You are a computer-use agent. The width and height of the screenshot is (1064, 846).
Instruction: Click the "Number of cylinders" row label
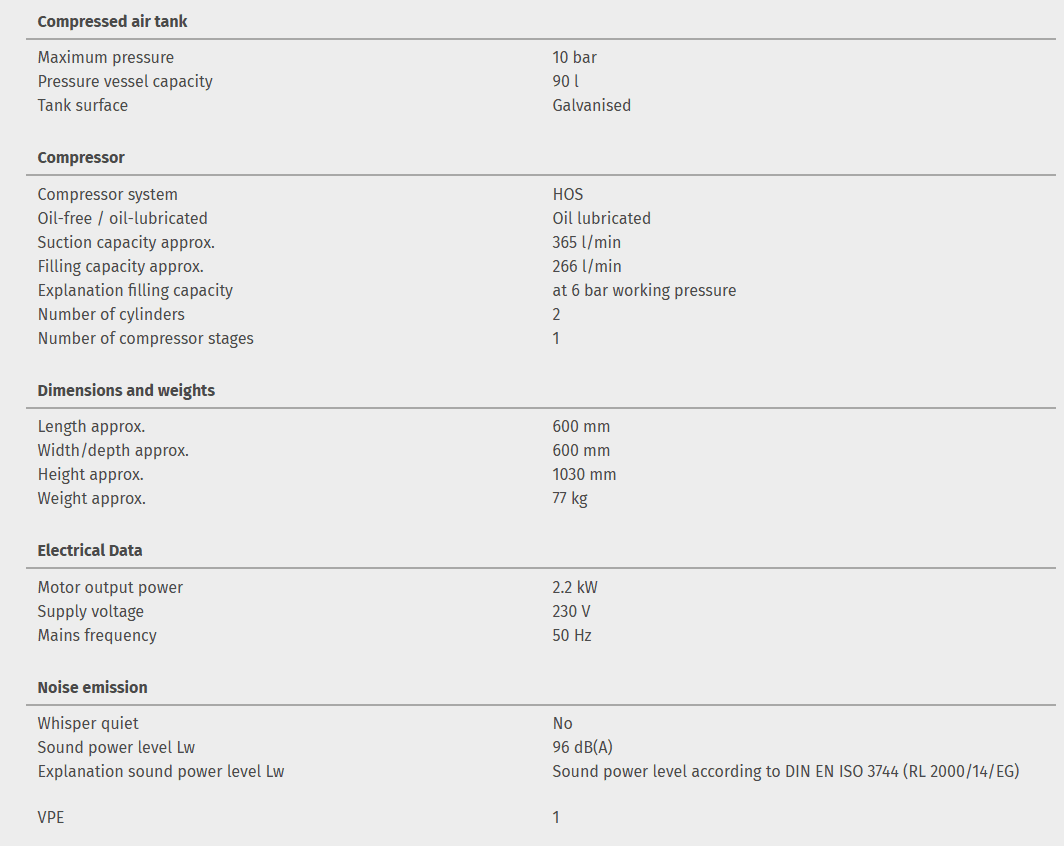(x=111, y=314)
